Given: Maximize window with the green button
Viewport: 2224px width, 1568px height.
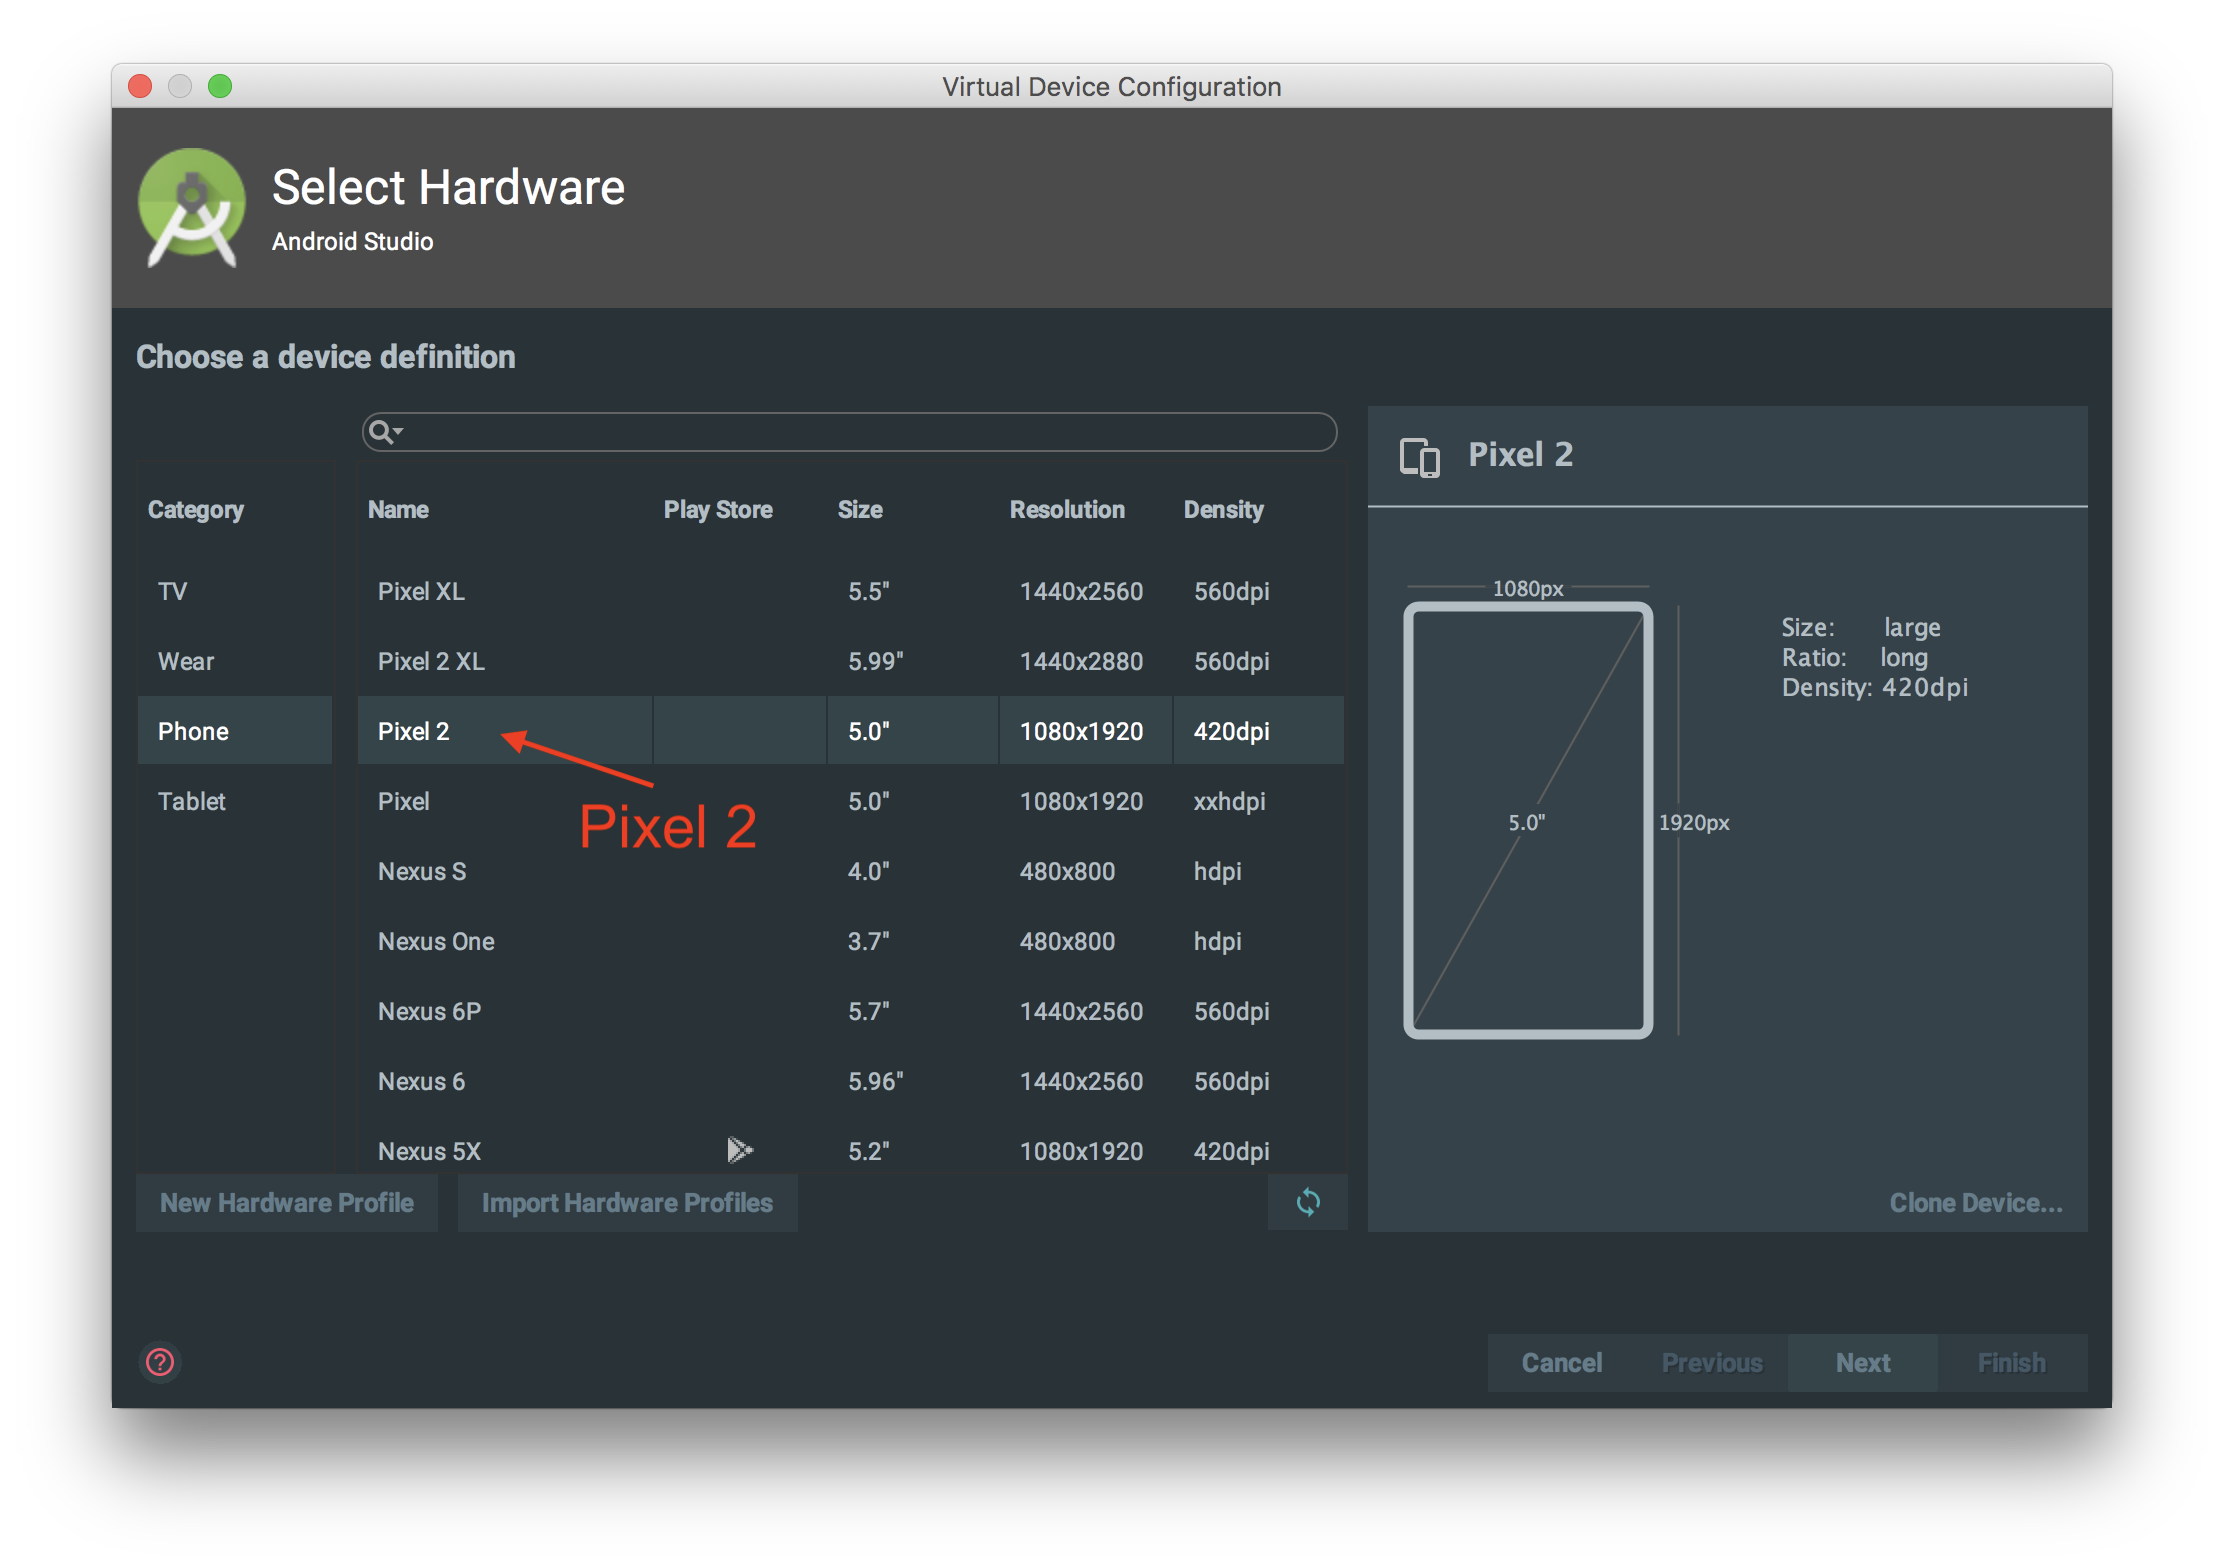Looking at the screenshot, I should pos(220,86).
